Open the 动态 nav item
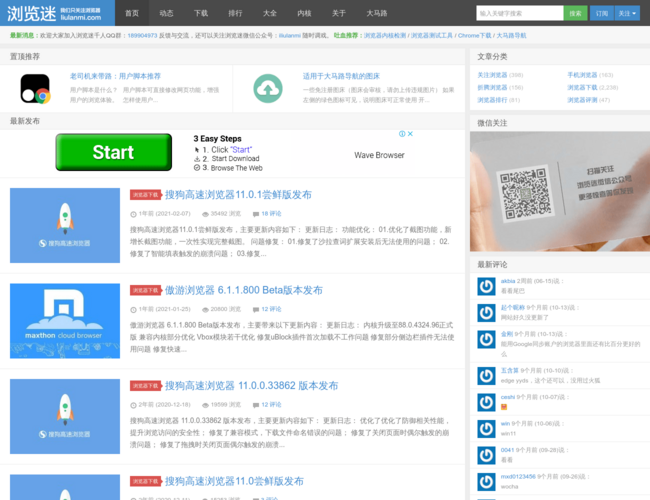Viewport: 650px width, 500px height. coord(166,13)
